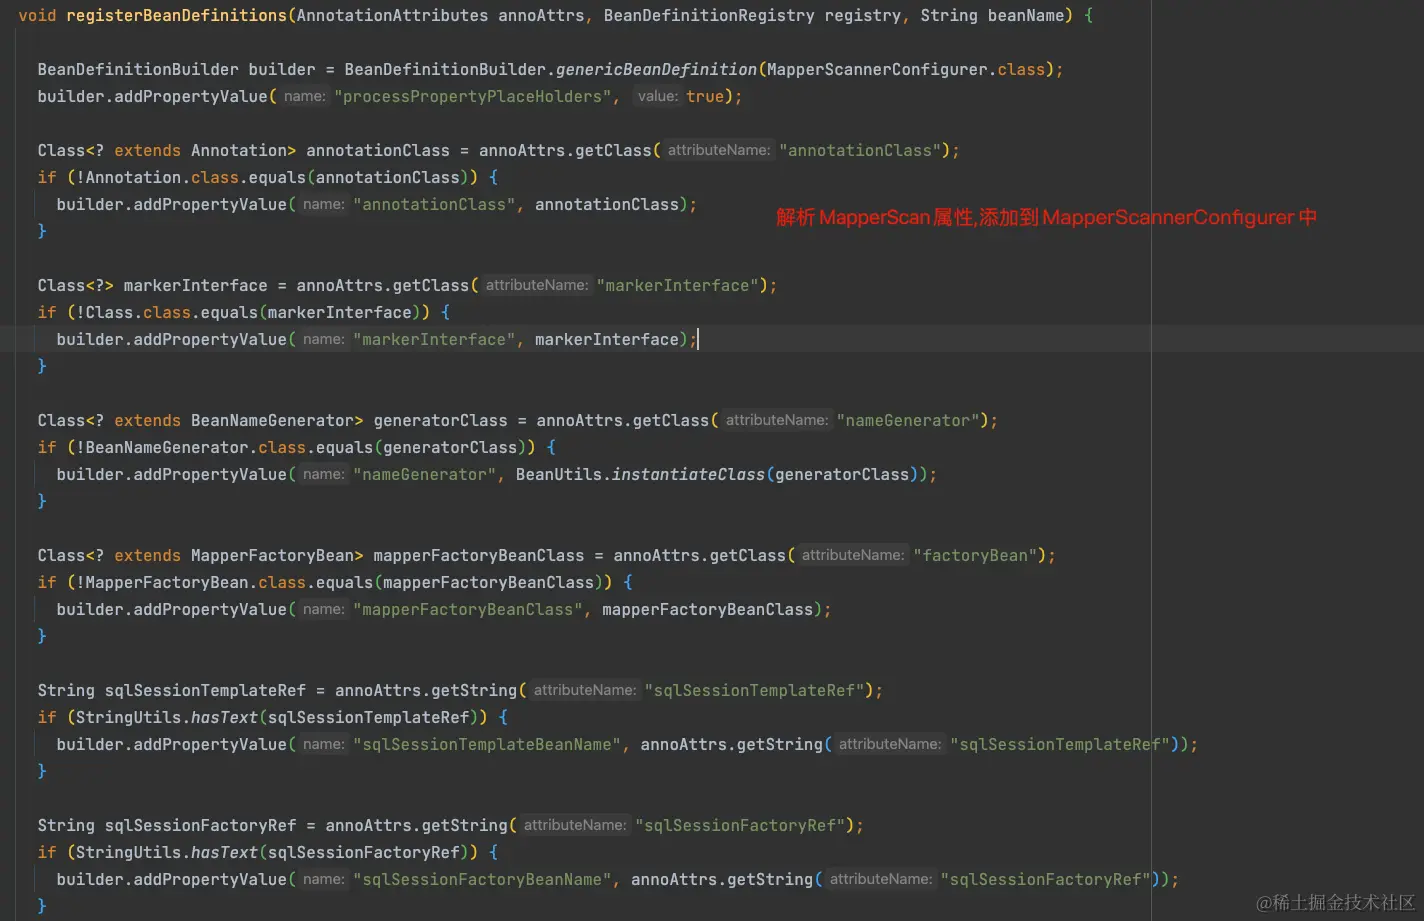Screen dimensions: 1424x921
Task: Click BeanDefinitionRegistry type in method signature
Action: 708,15
